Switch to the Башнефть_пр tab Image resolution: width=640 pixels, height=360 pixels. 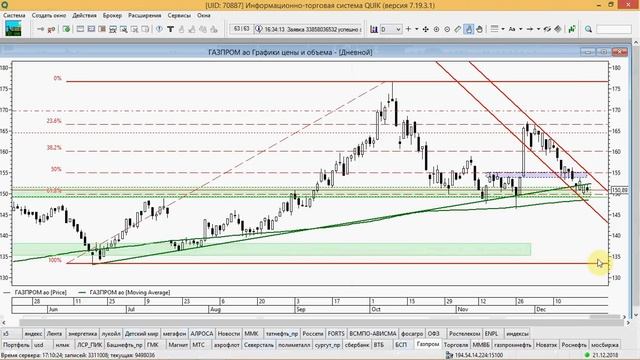pyautogui.click(x=124, y=345)
